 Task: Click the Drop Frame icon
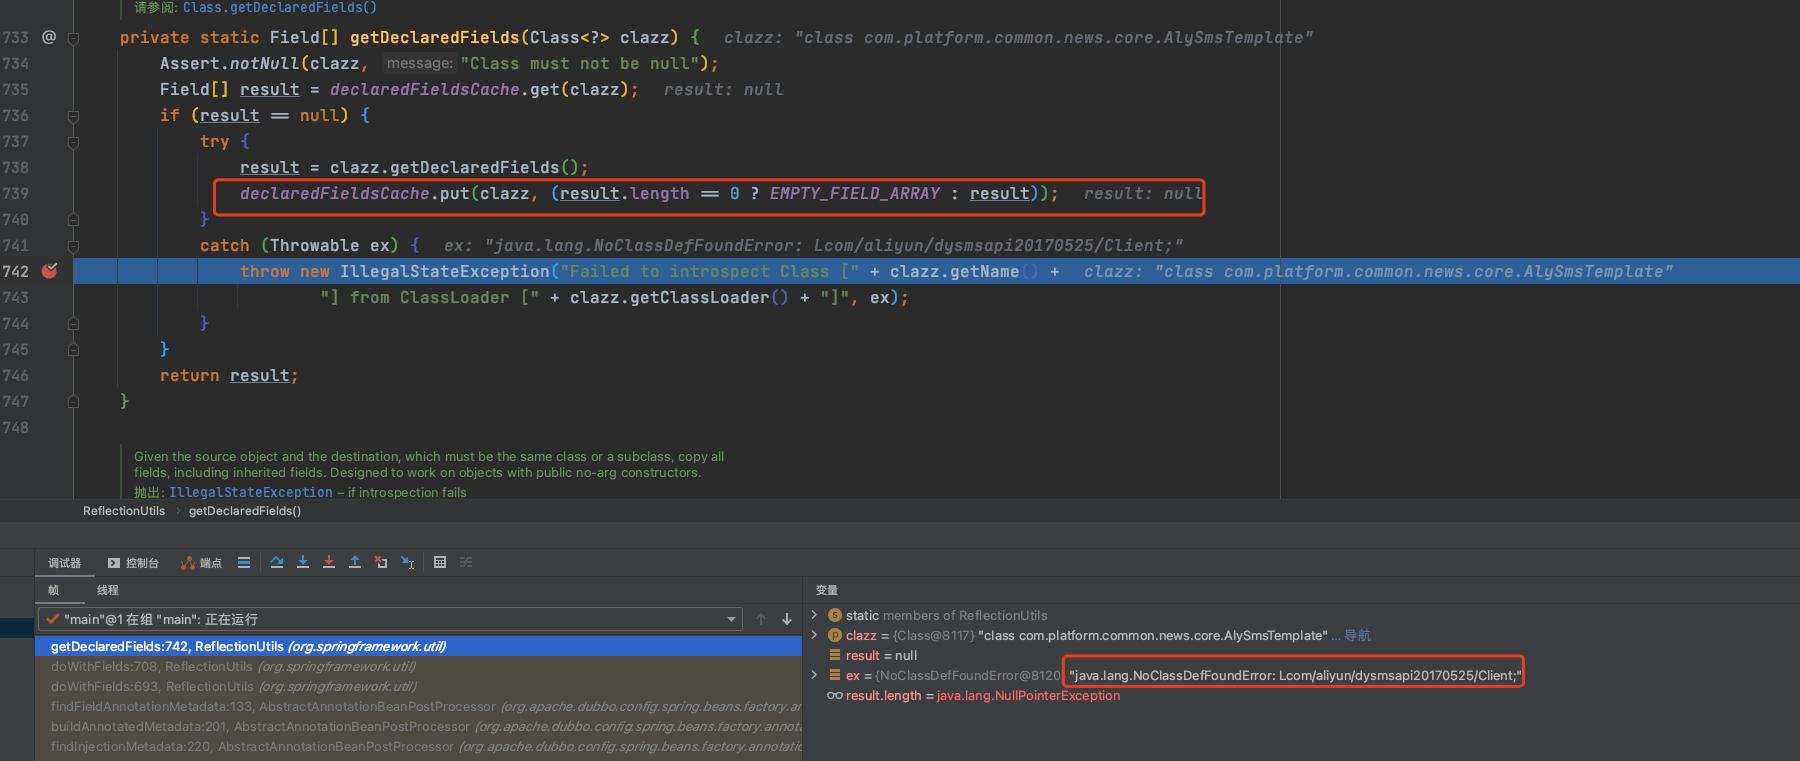click(x=381, y=563)
